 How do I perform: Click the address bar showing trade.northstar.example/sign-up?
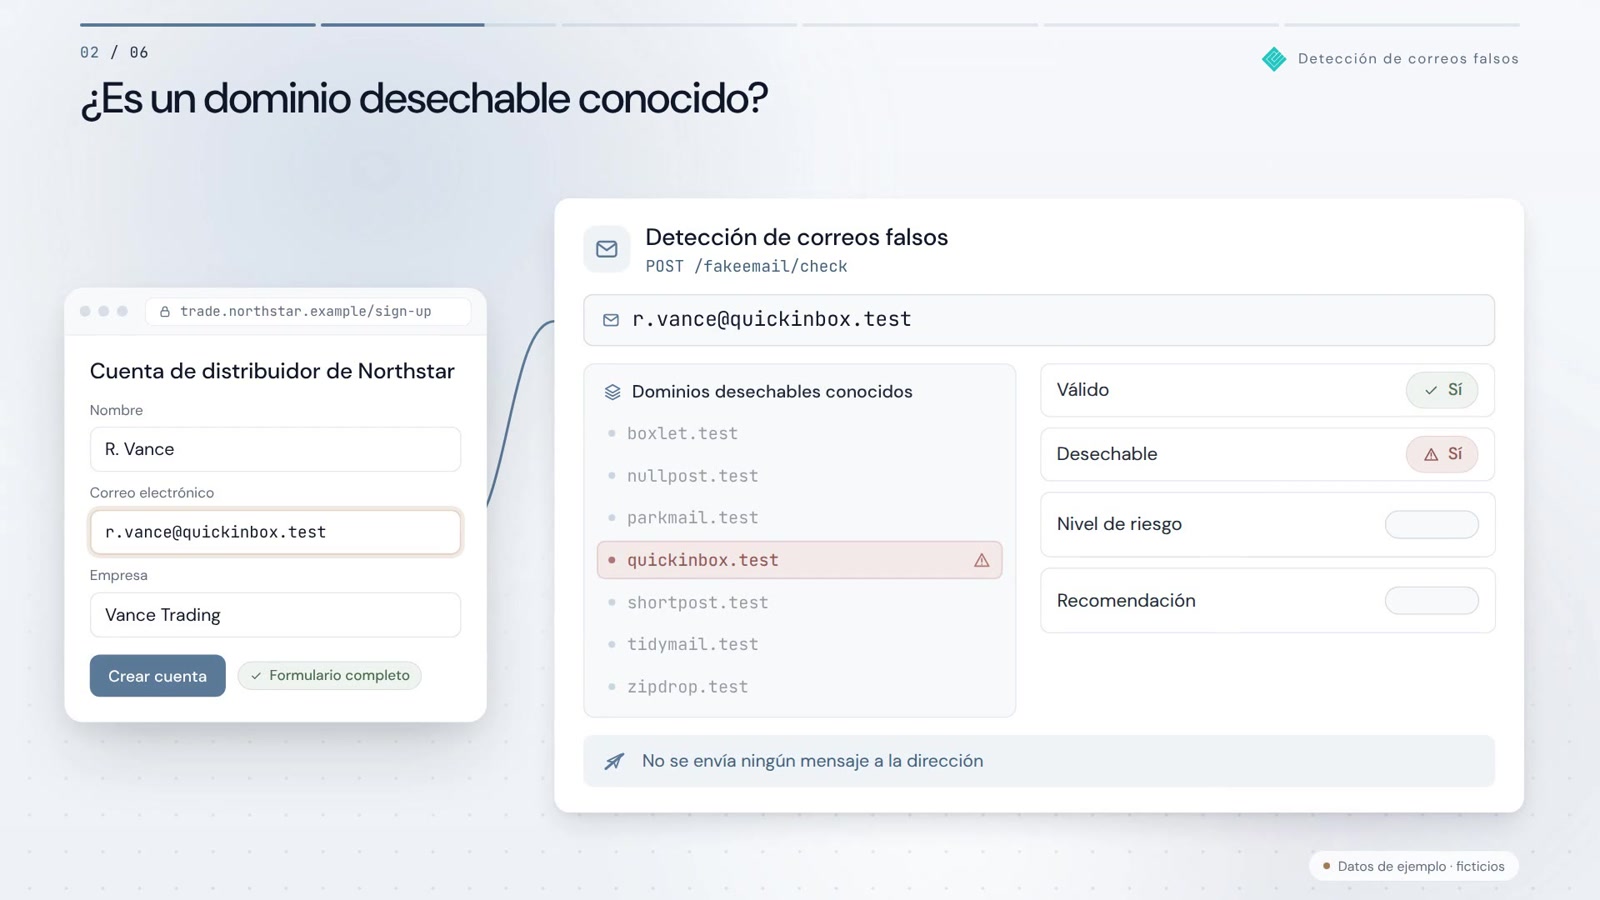(x=308, y=311)
